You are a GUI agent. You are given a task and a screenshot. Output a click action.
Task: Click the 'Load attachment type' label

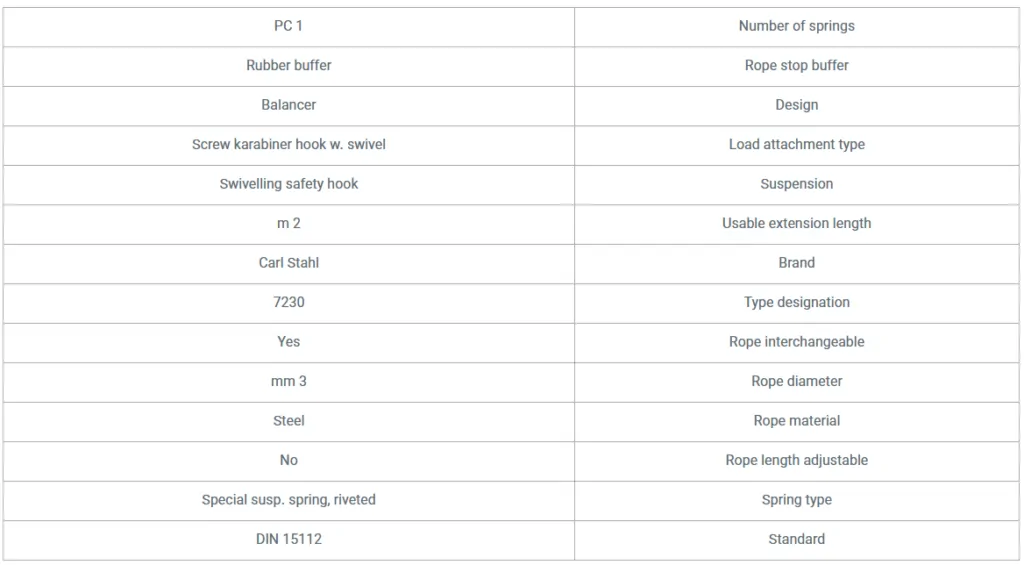[796, 144]
